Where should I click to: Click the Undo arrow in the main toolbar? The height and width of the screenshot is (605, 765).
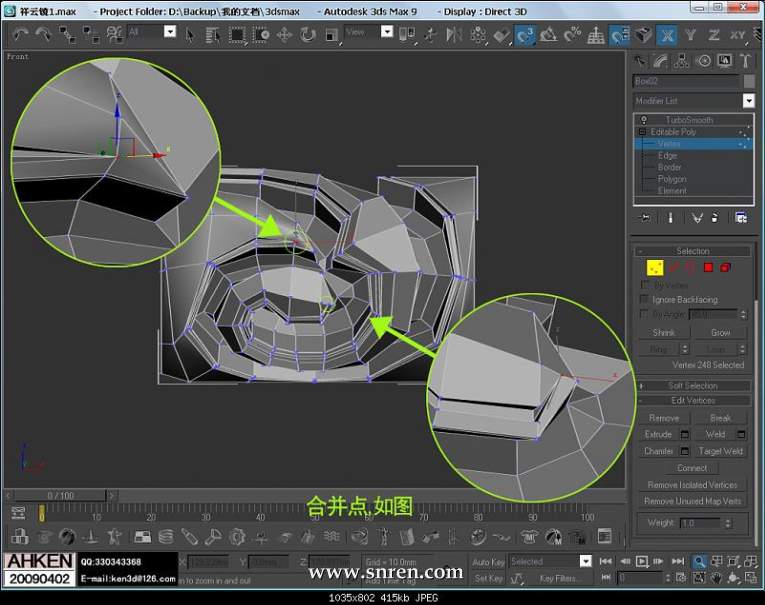coord(19,34)
